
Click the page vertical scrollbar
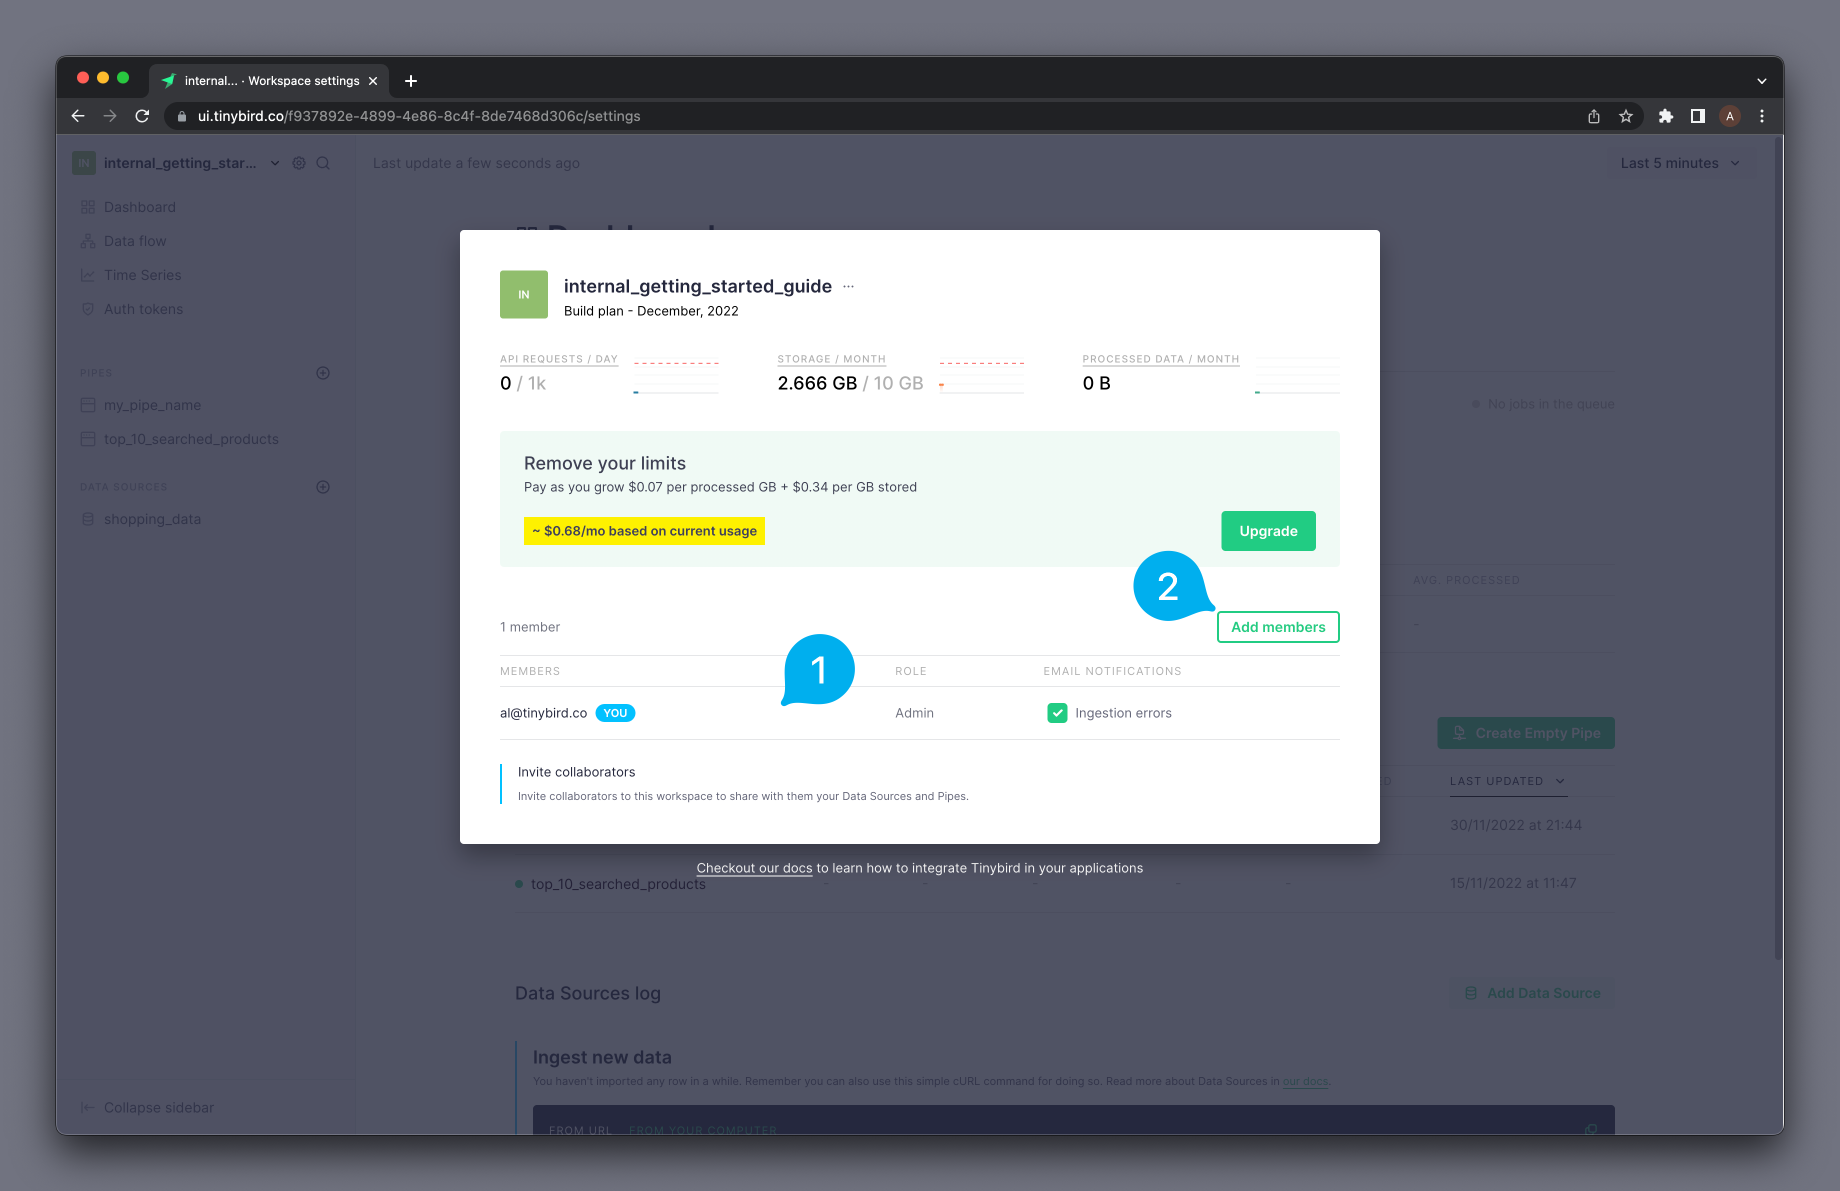coord(1778,550)
